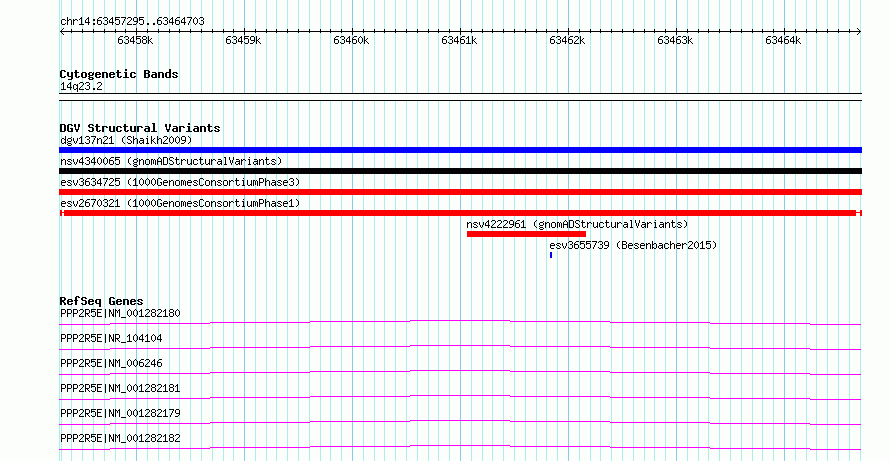This screenshot has width=890, height=461.
Task: Click the 63460k ruler tick label
Action: point(351,40)
